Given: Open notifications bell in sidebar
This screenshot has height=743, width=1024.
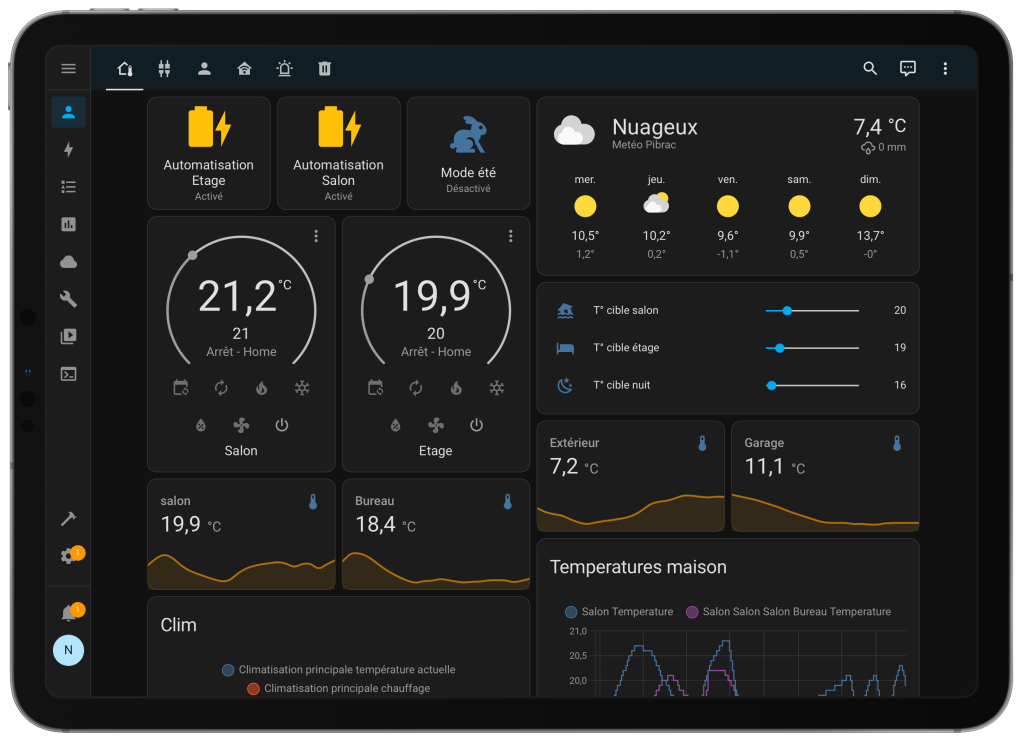Looking at the screenshot, I should click(68, 613).
